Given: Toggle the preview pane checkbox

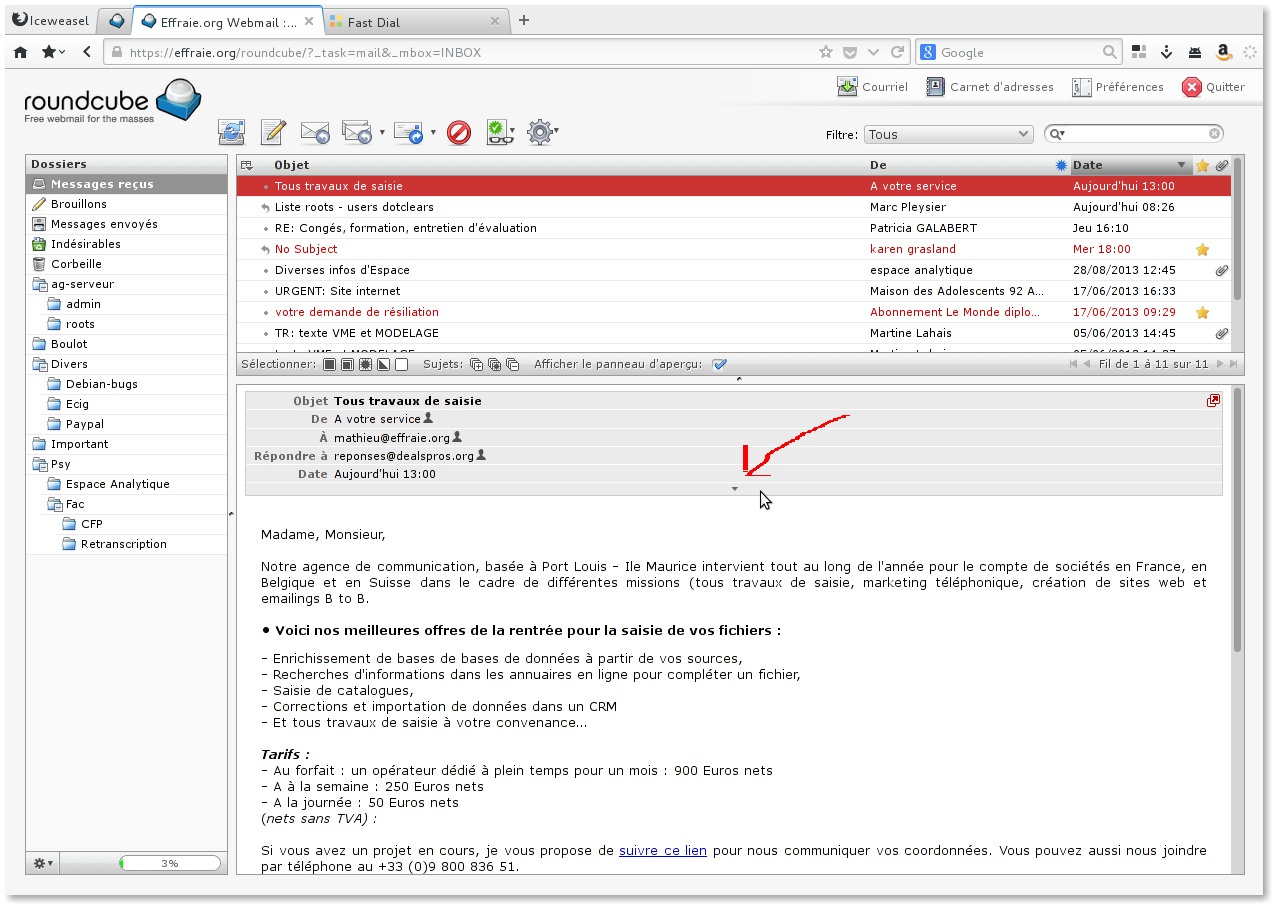Looking at the screenshot, I should click(719, 364).
